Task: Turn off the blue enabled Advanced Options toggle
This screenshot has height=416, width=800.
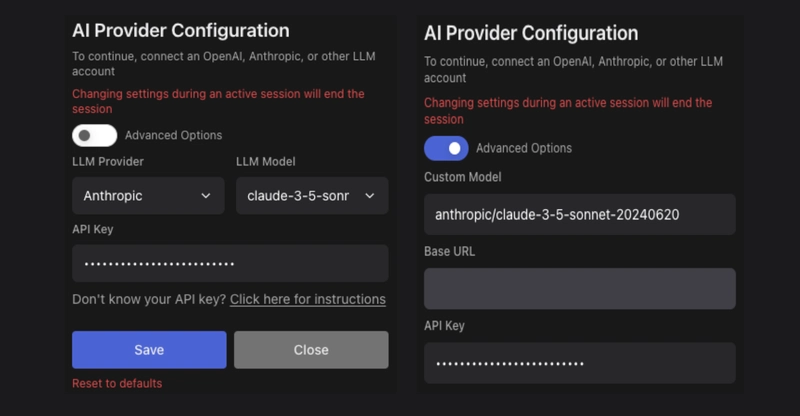Action: [446, 148]
